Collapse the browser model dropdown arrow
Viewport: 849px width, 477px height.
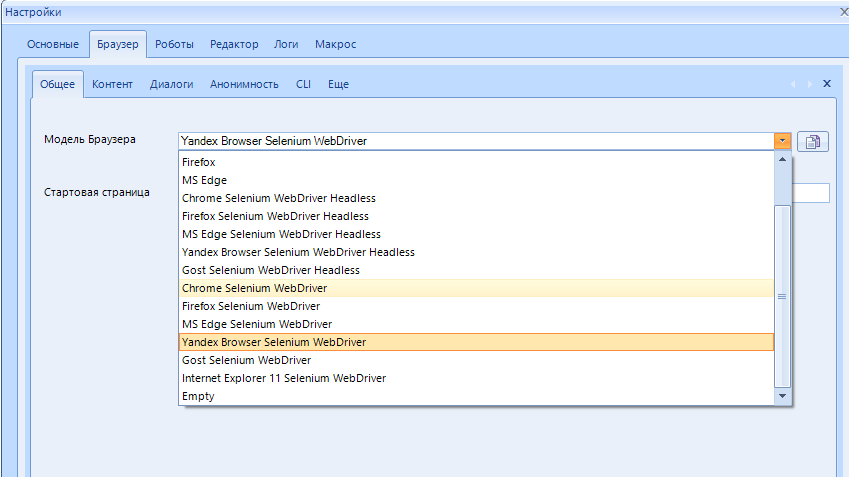(x=782, y=142)
